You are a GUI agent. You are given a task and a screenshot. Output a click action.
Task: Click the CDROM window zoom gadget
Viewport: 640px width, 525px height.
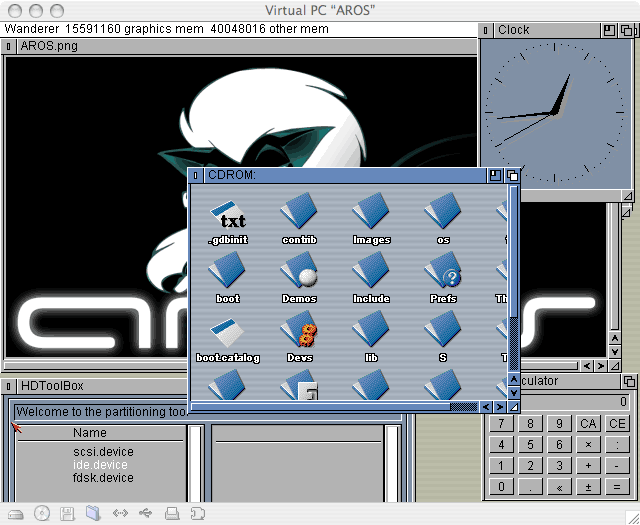495,176
